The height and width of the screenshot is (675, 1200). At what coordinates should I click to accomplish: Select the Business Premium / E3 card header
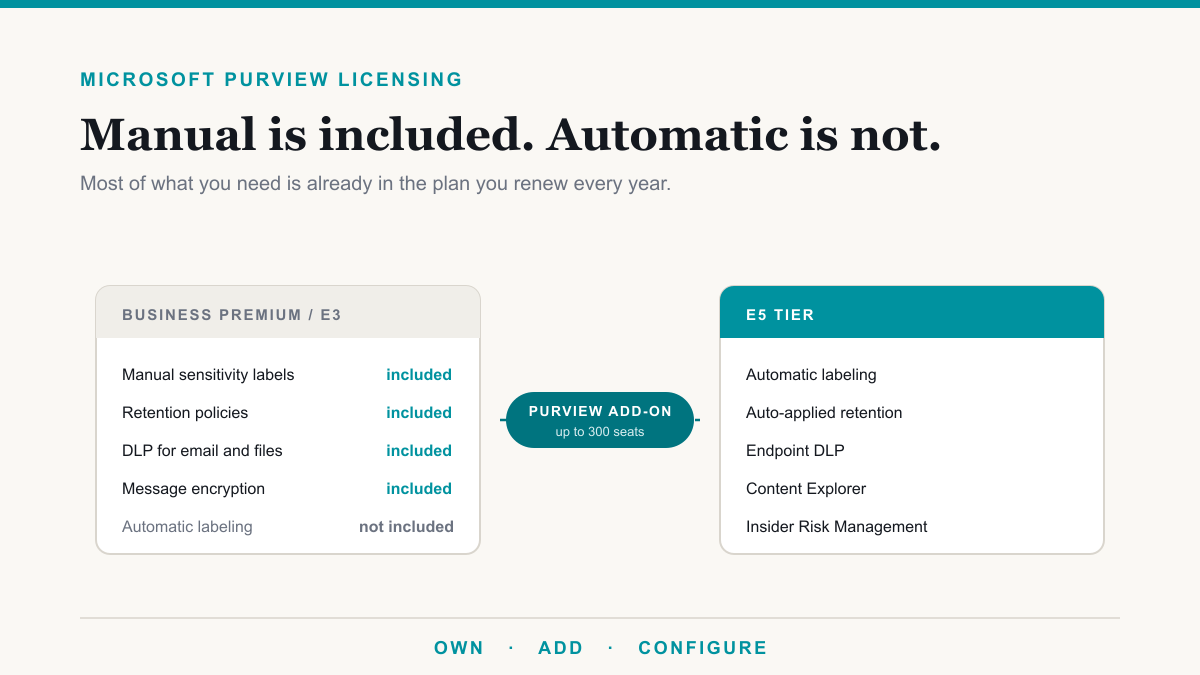[x=288, y=313]
